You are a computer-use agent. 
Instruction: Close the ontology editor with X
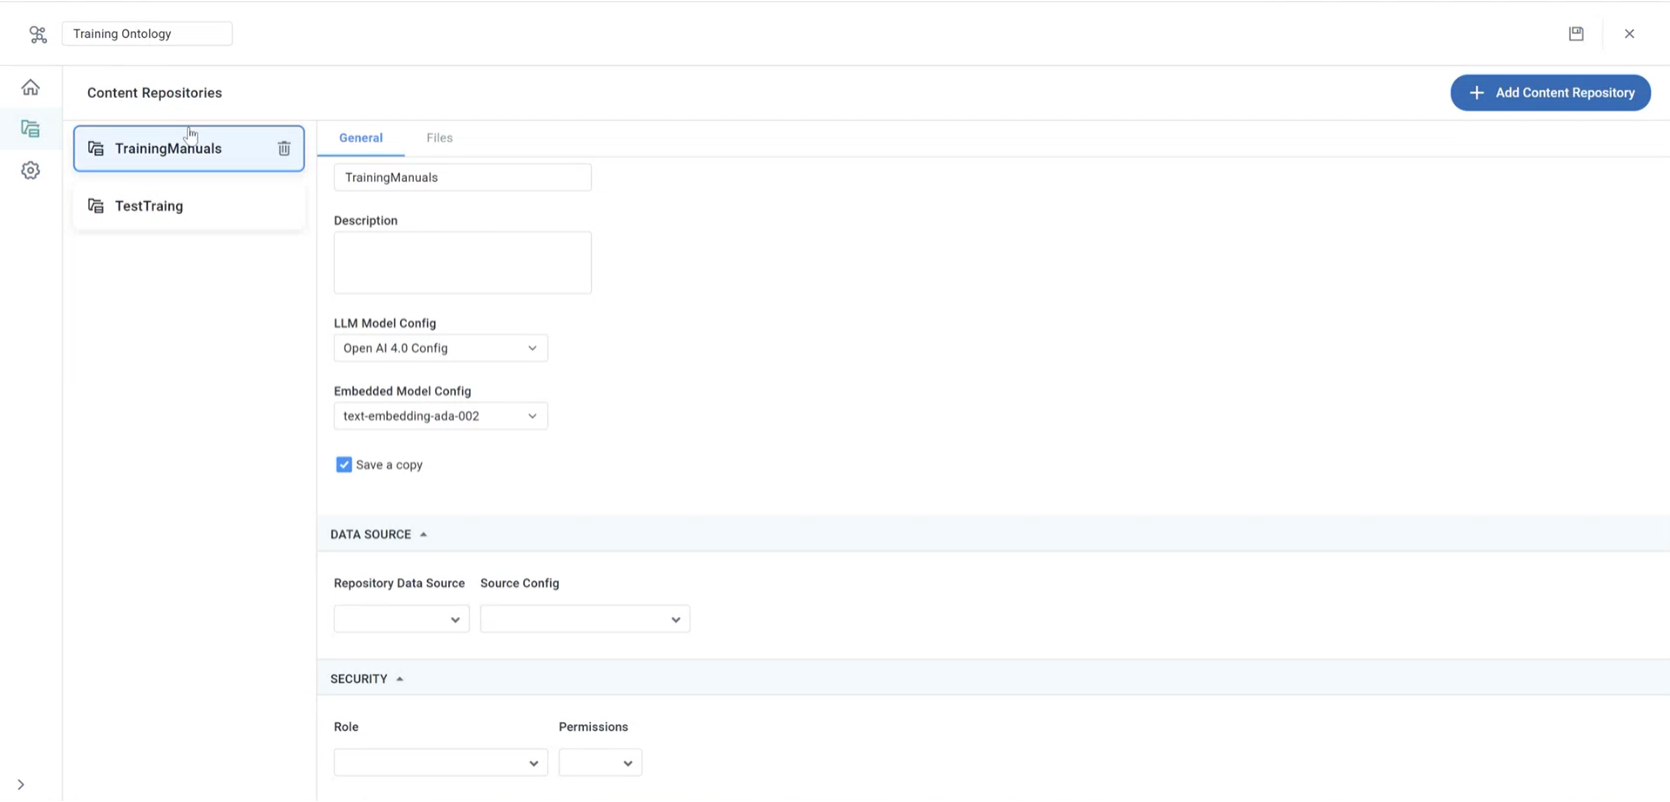pyautogui.click(x=1629, y=34)
